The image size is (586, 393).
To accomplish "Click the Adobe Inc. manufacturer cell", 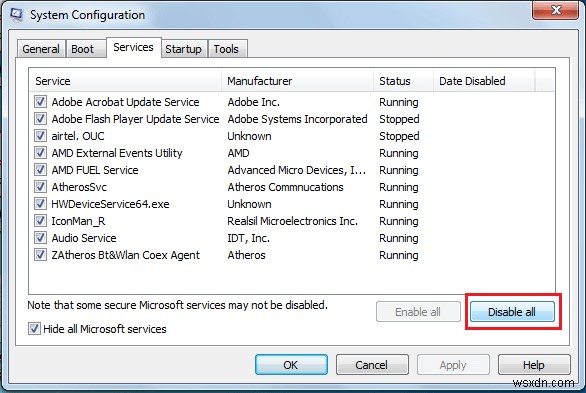I will point(253,102).
